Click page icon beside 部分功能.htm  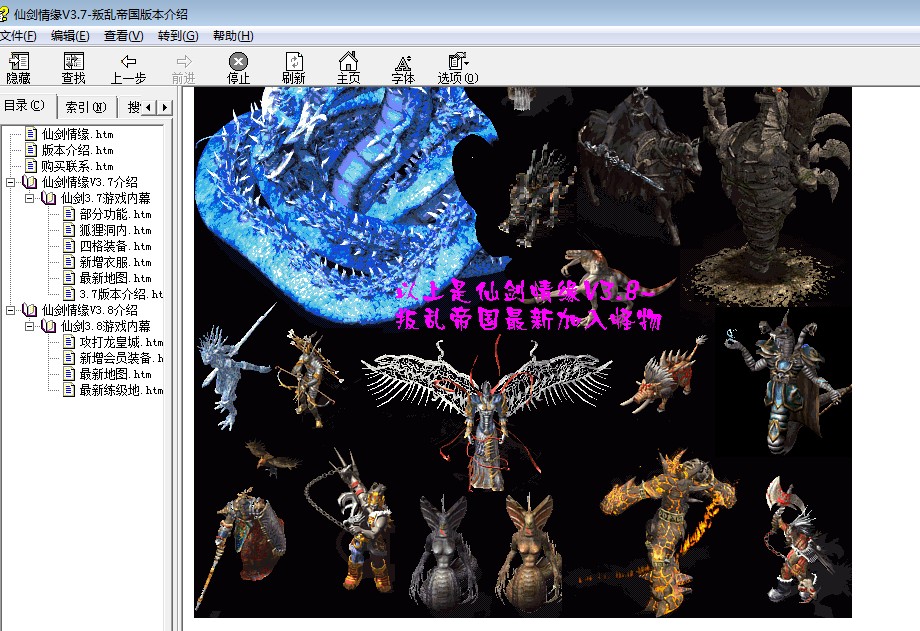[x=69, y=214]
